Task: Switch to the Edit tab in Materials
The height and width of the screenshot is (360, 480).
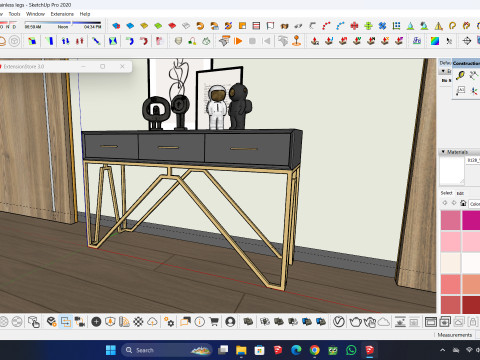Action: coord(460,193)
